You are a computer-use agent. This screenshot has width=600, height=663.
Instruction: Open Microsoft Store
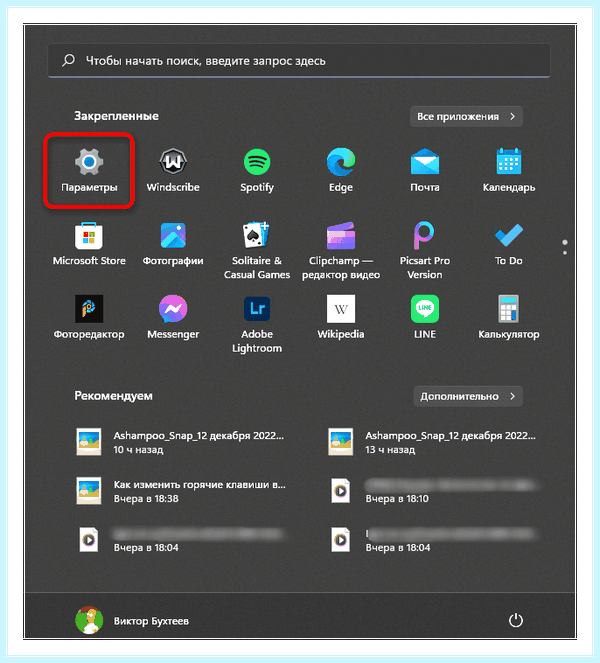(x=89, y=244)
